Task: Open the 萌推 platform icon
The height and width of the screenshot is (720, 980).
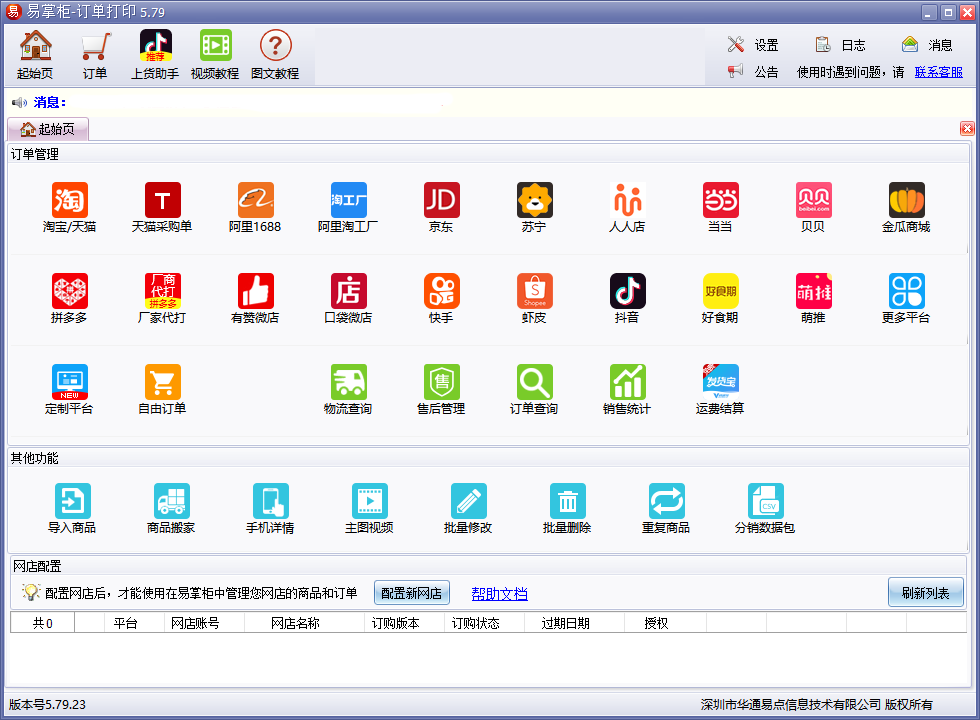Action: point(814,298)
